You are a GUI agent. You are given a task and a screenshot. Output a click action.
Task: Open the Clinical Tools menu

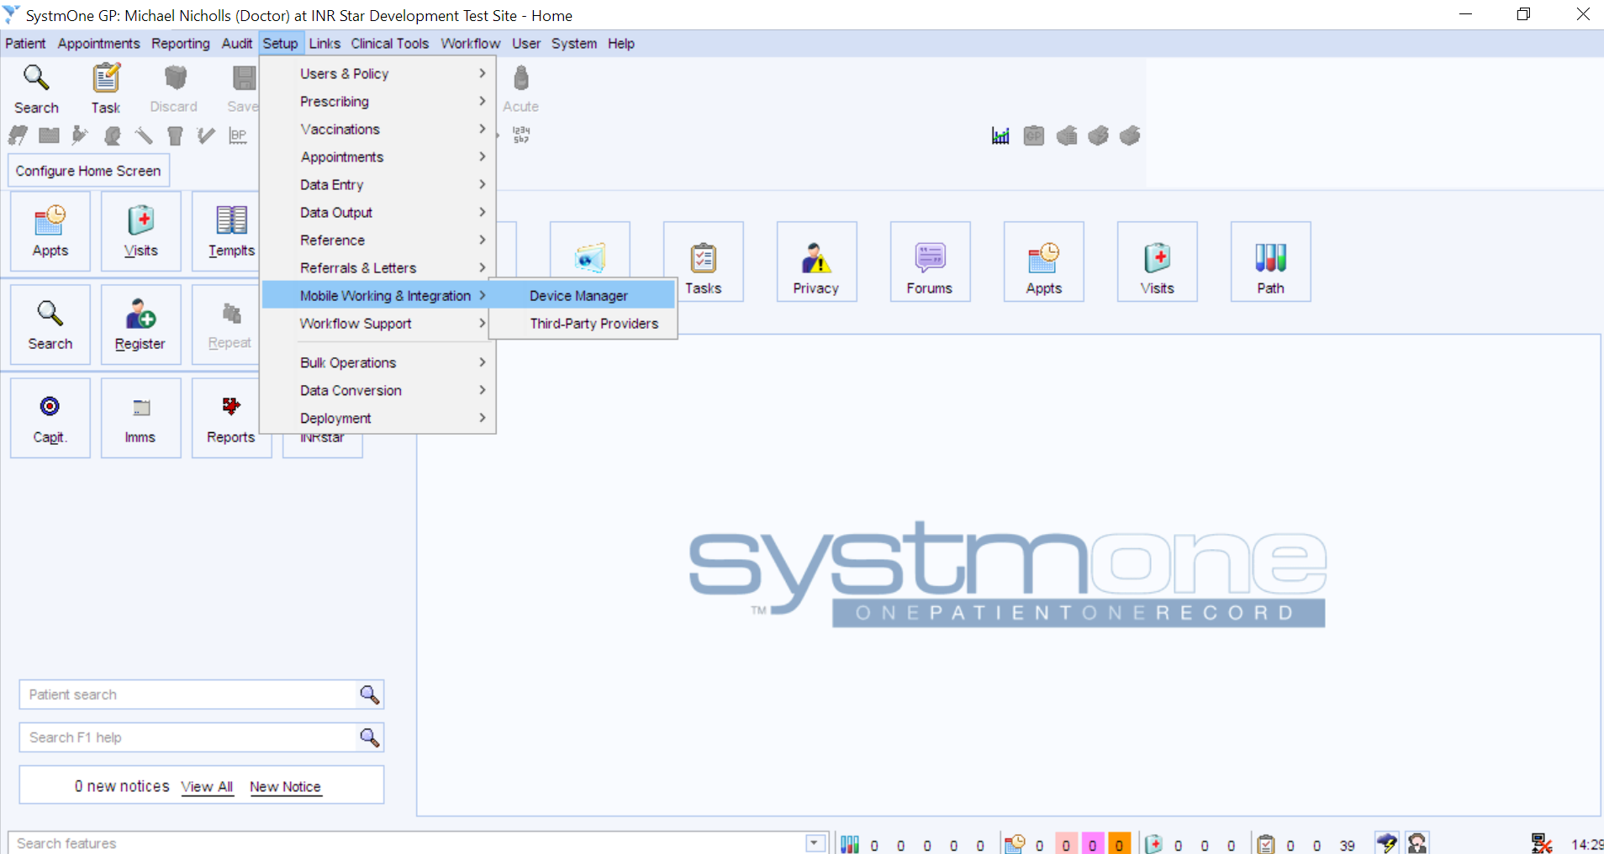(x=389, y=44)
